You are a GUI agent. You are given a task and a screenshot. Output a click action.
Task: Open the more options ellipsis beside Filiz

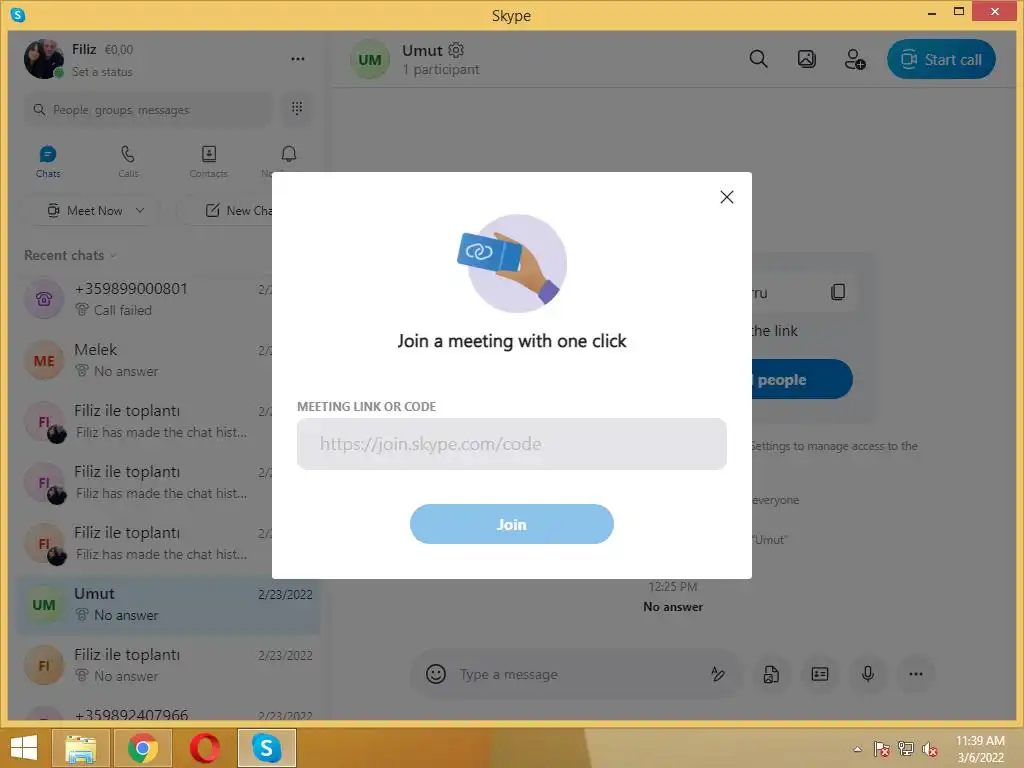coord(298,59)
